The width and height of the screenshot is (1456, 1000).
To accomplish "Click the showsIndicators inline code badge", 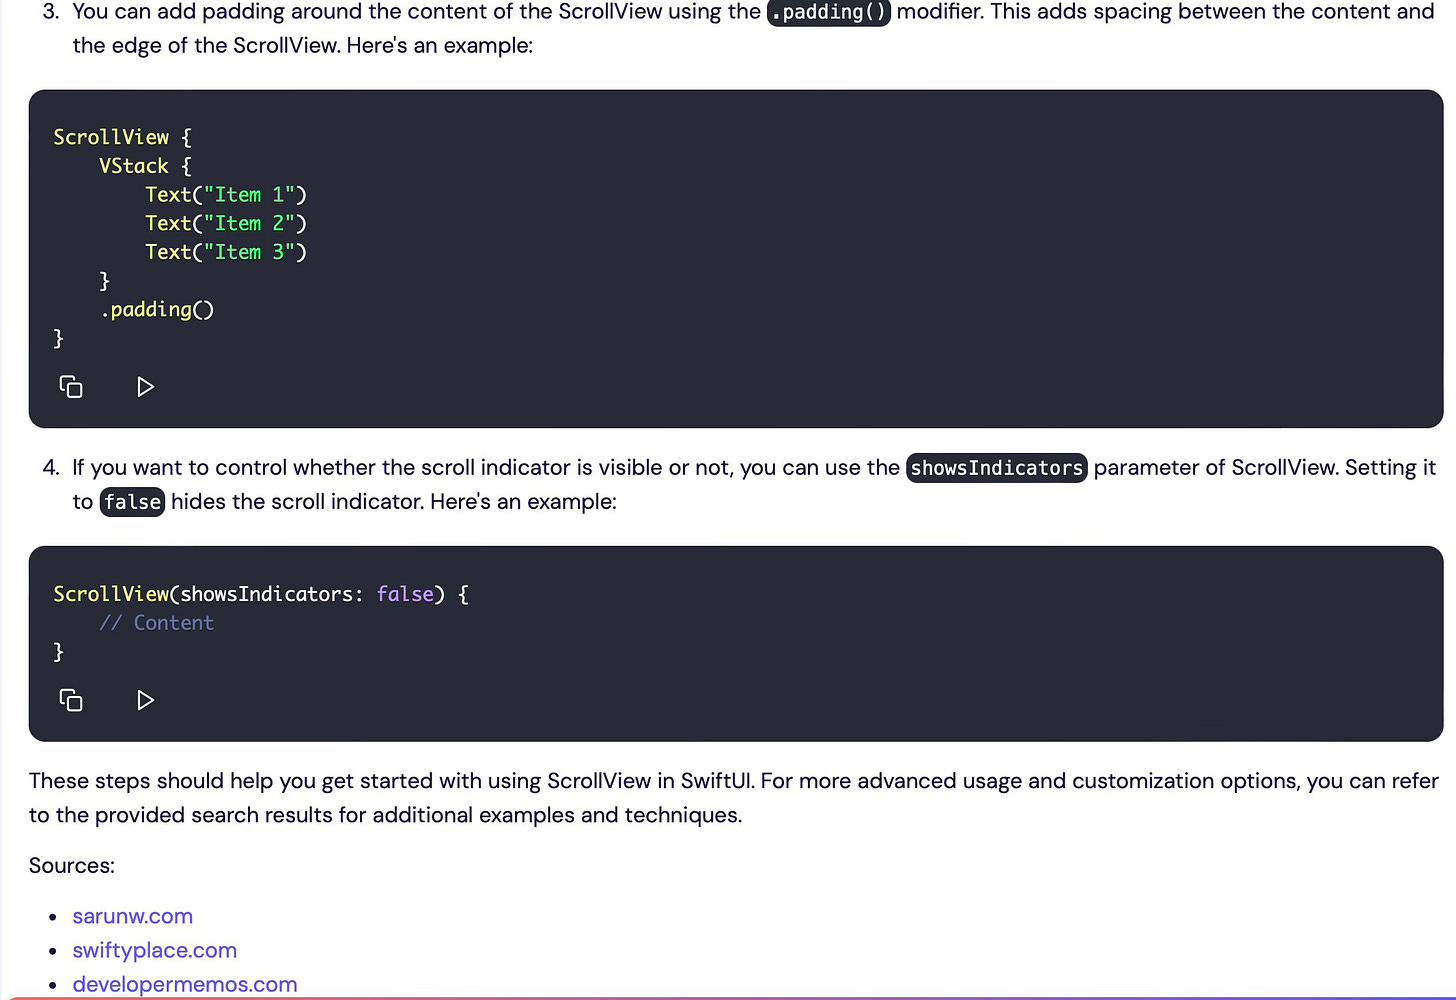I will (x=996, y=467).
